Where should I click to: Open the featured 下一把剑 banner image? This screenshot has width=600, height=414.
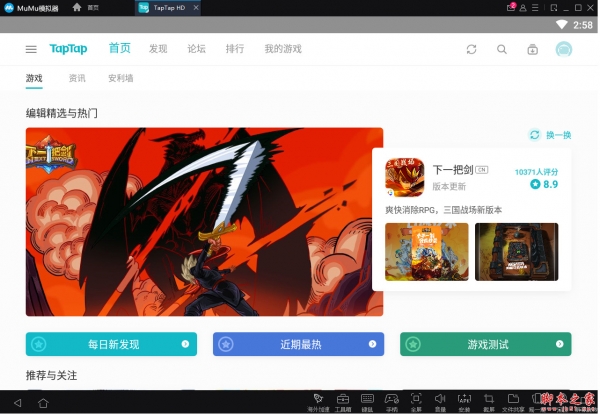tap(204, 222)
